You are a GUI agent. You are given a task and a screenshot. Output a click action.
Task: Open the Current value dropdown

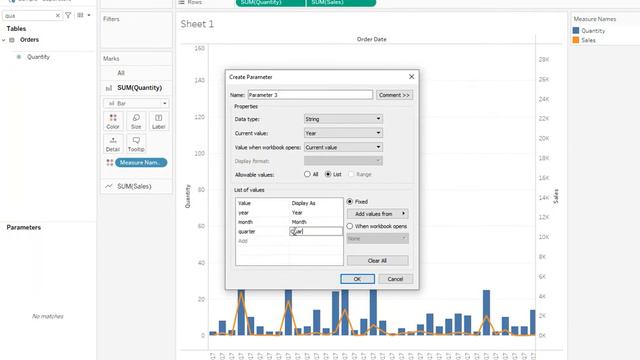[343, 133]
